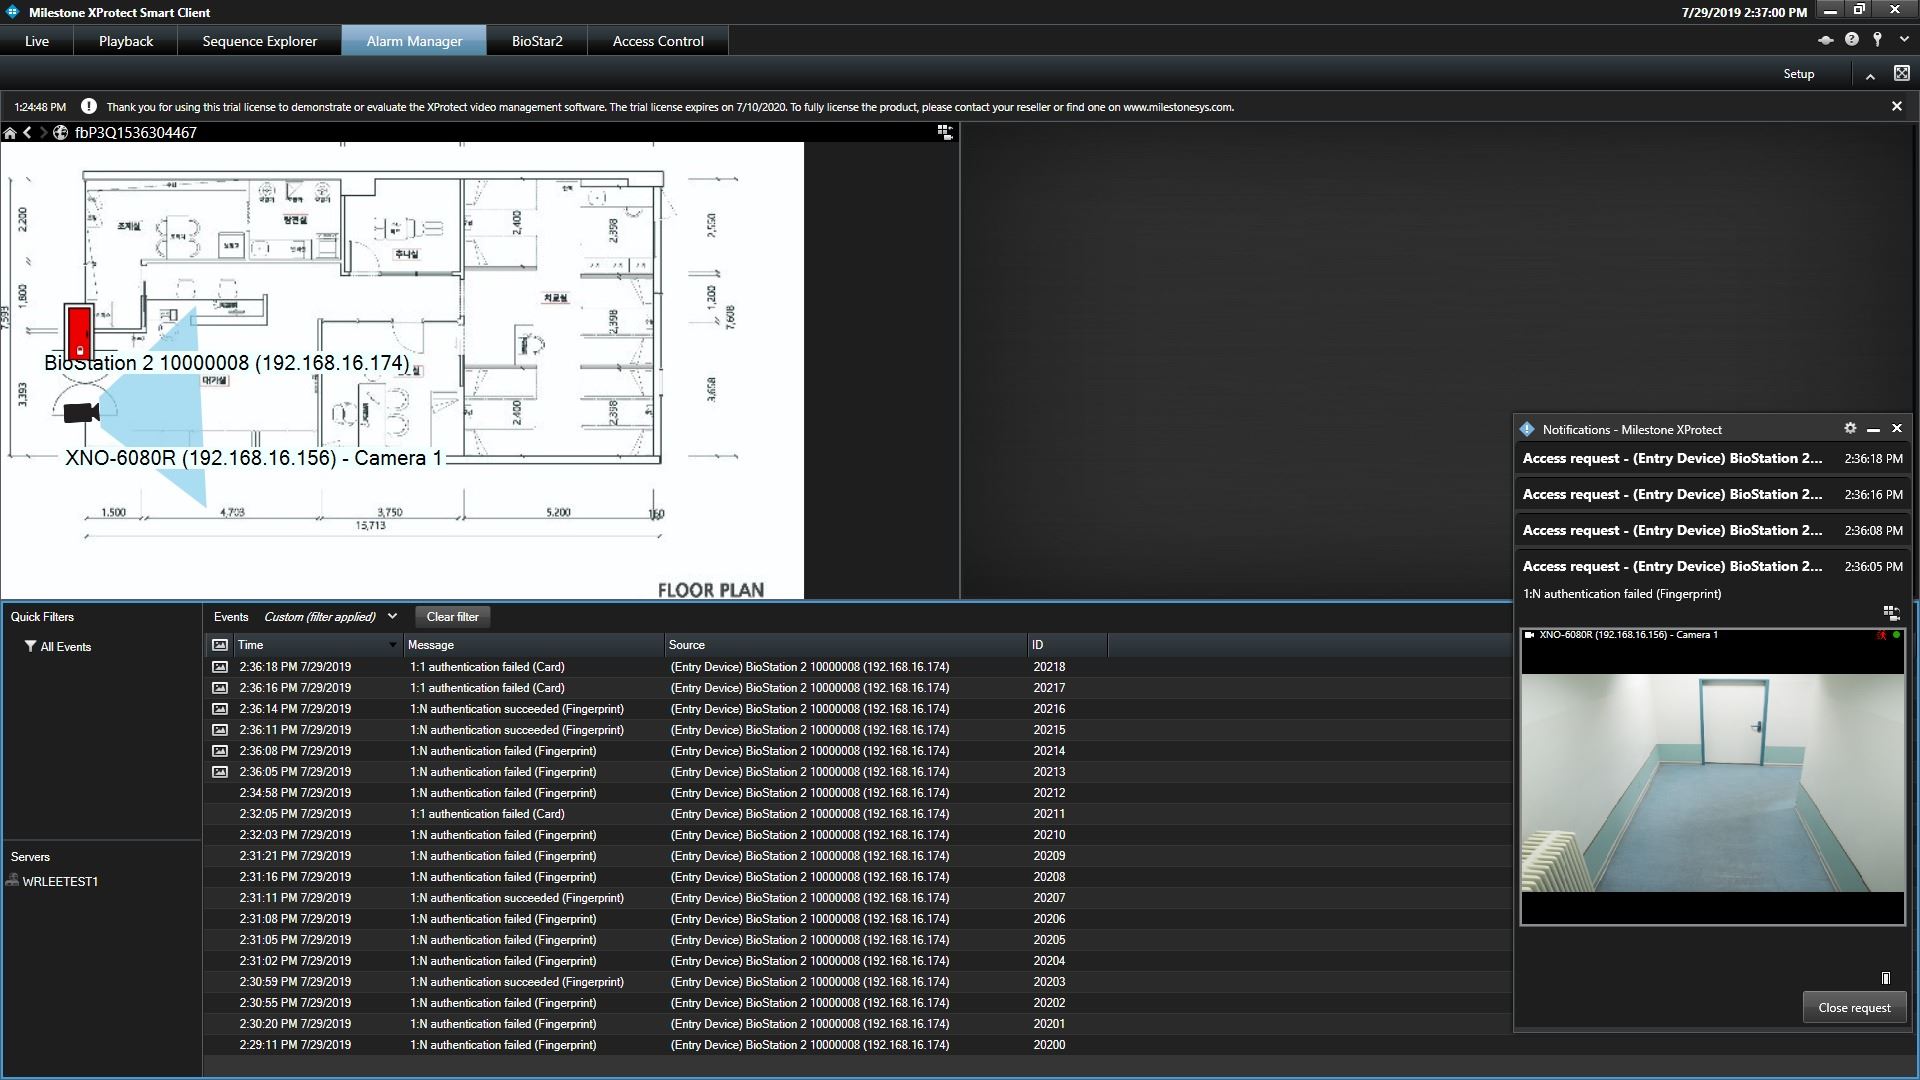This screenshot has height=1080, width=1920.
Task: Select event row with ID 20212
Action: 857,793
